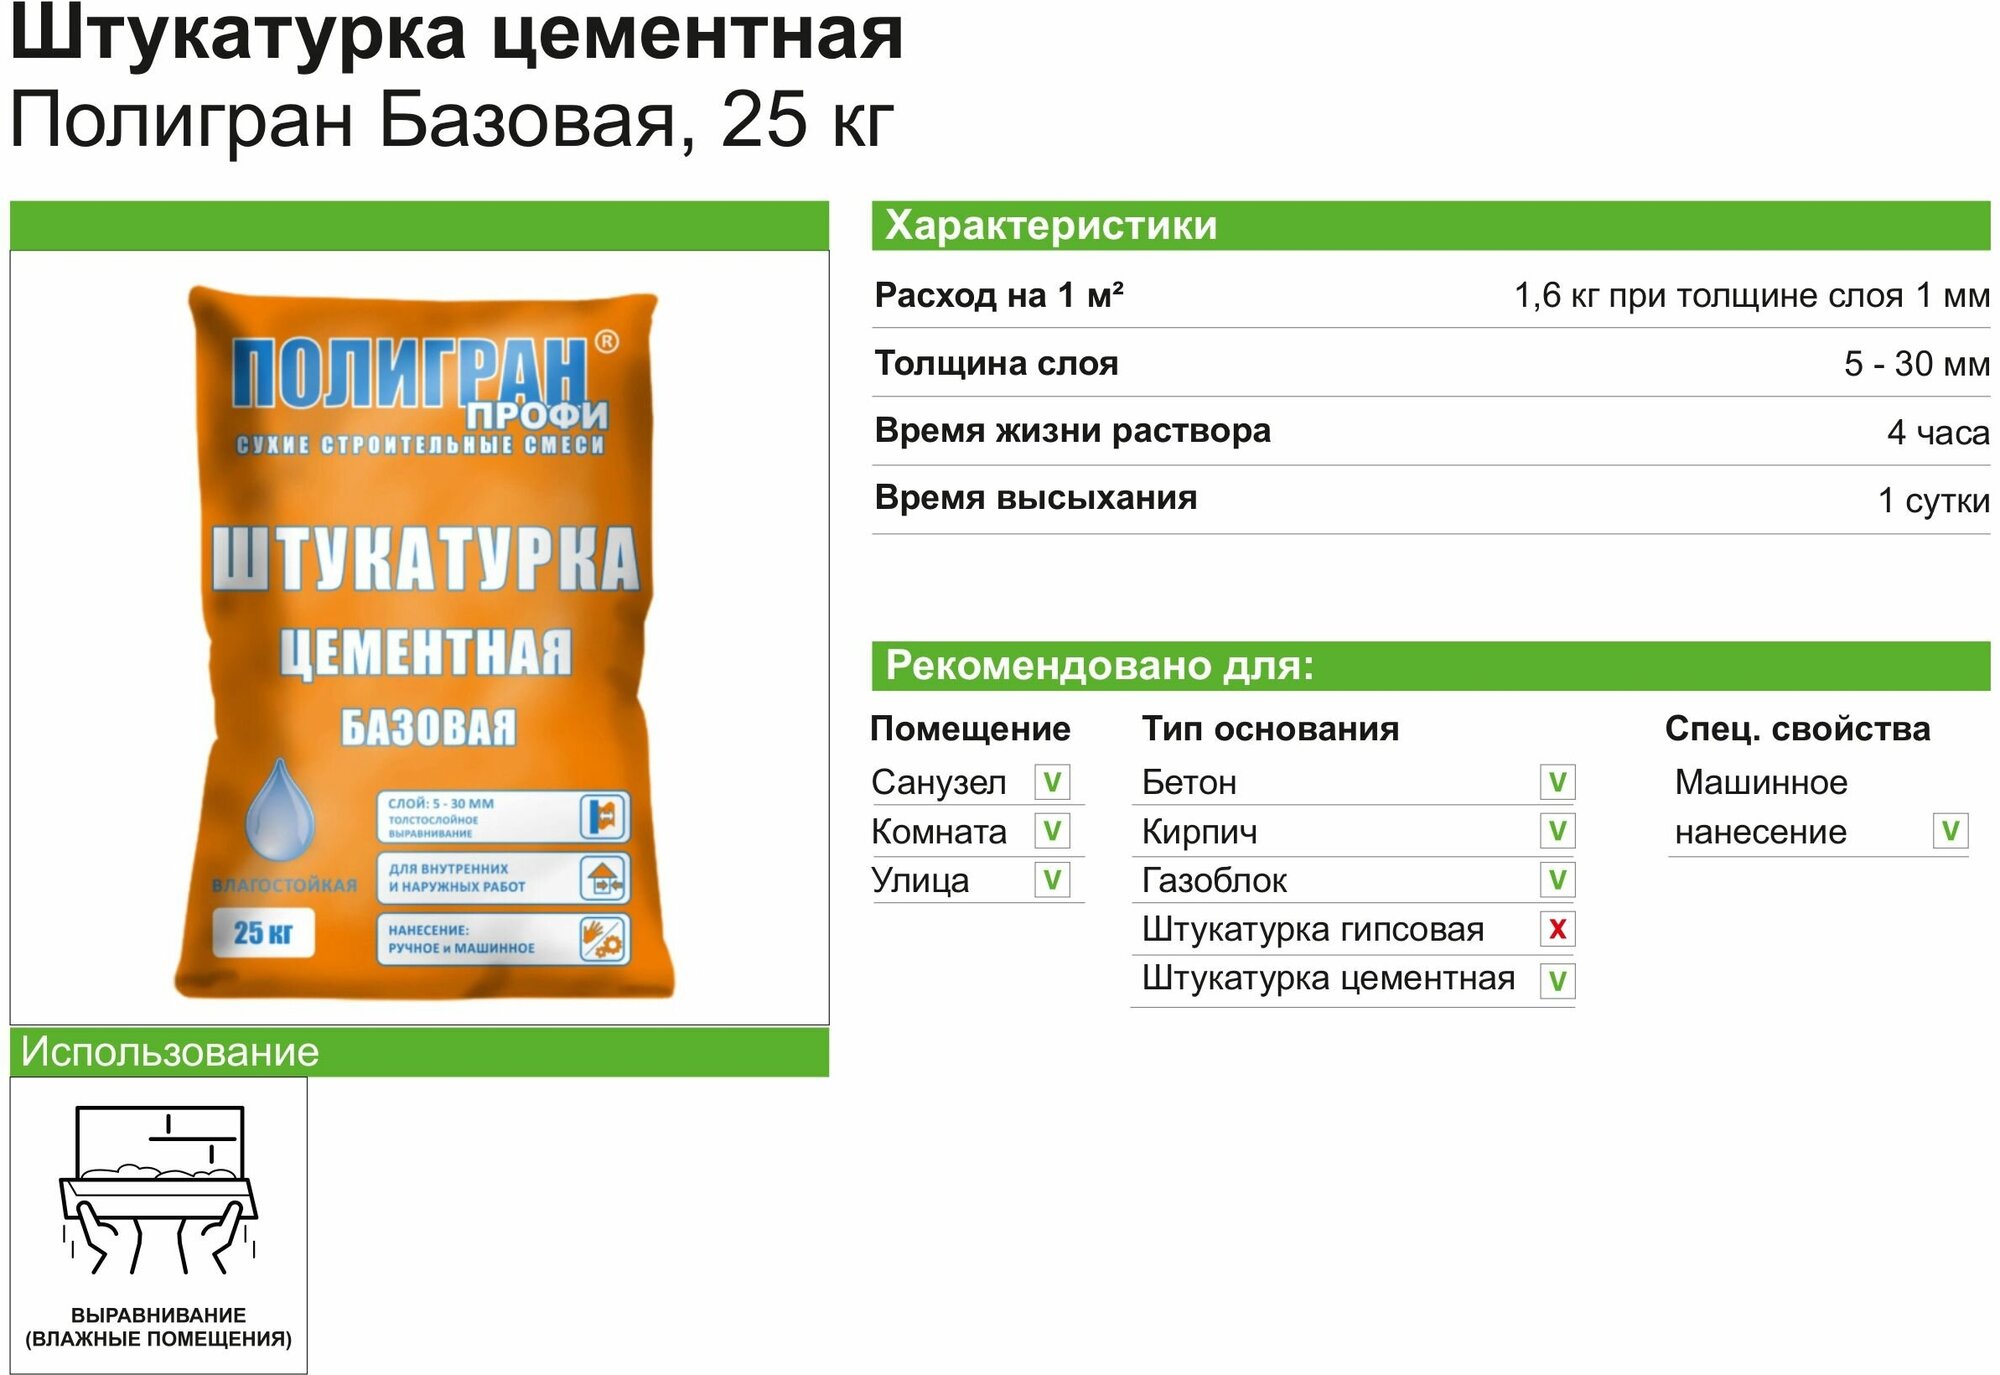Click the Спец. свойства column heading
This screenshot has height=1375, width=2000.
point(1797,729)
